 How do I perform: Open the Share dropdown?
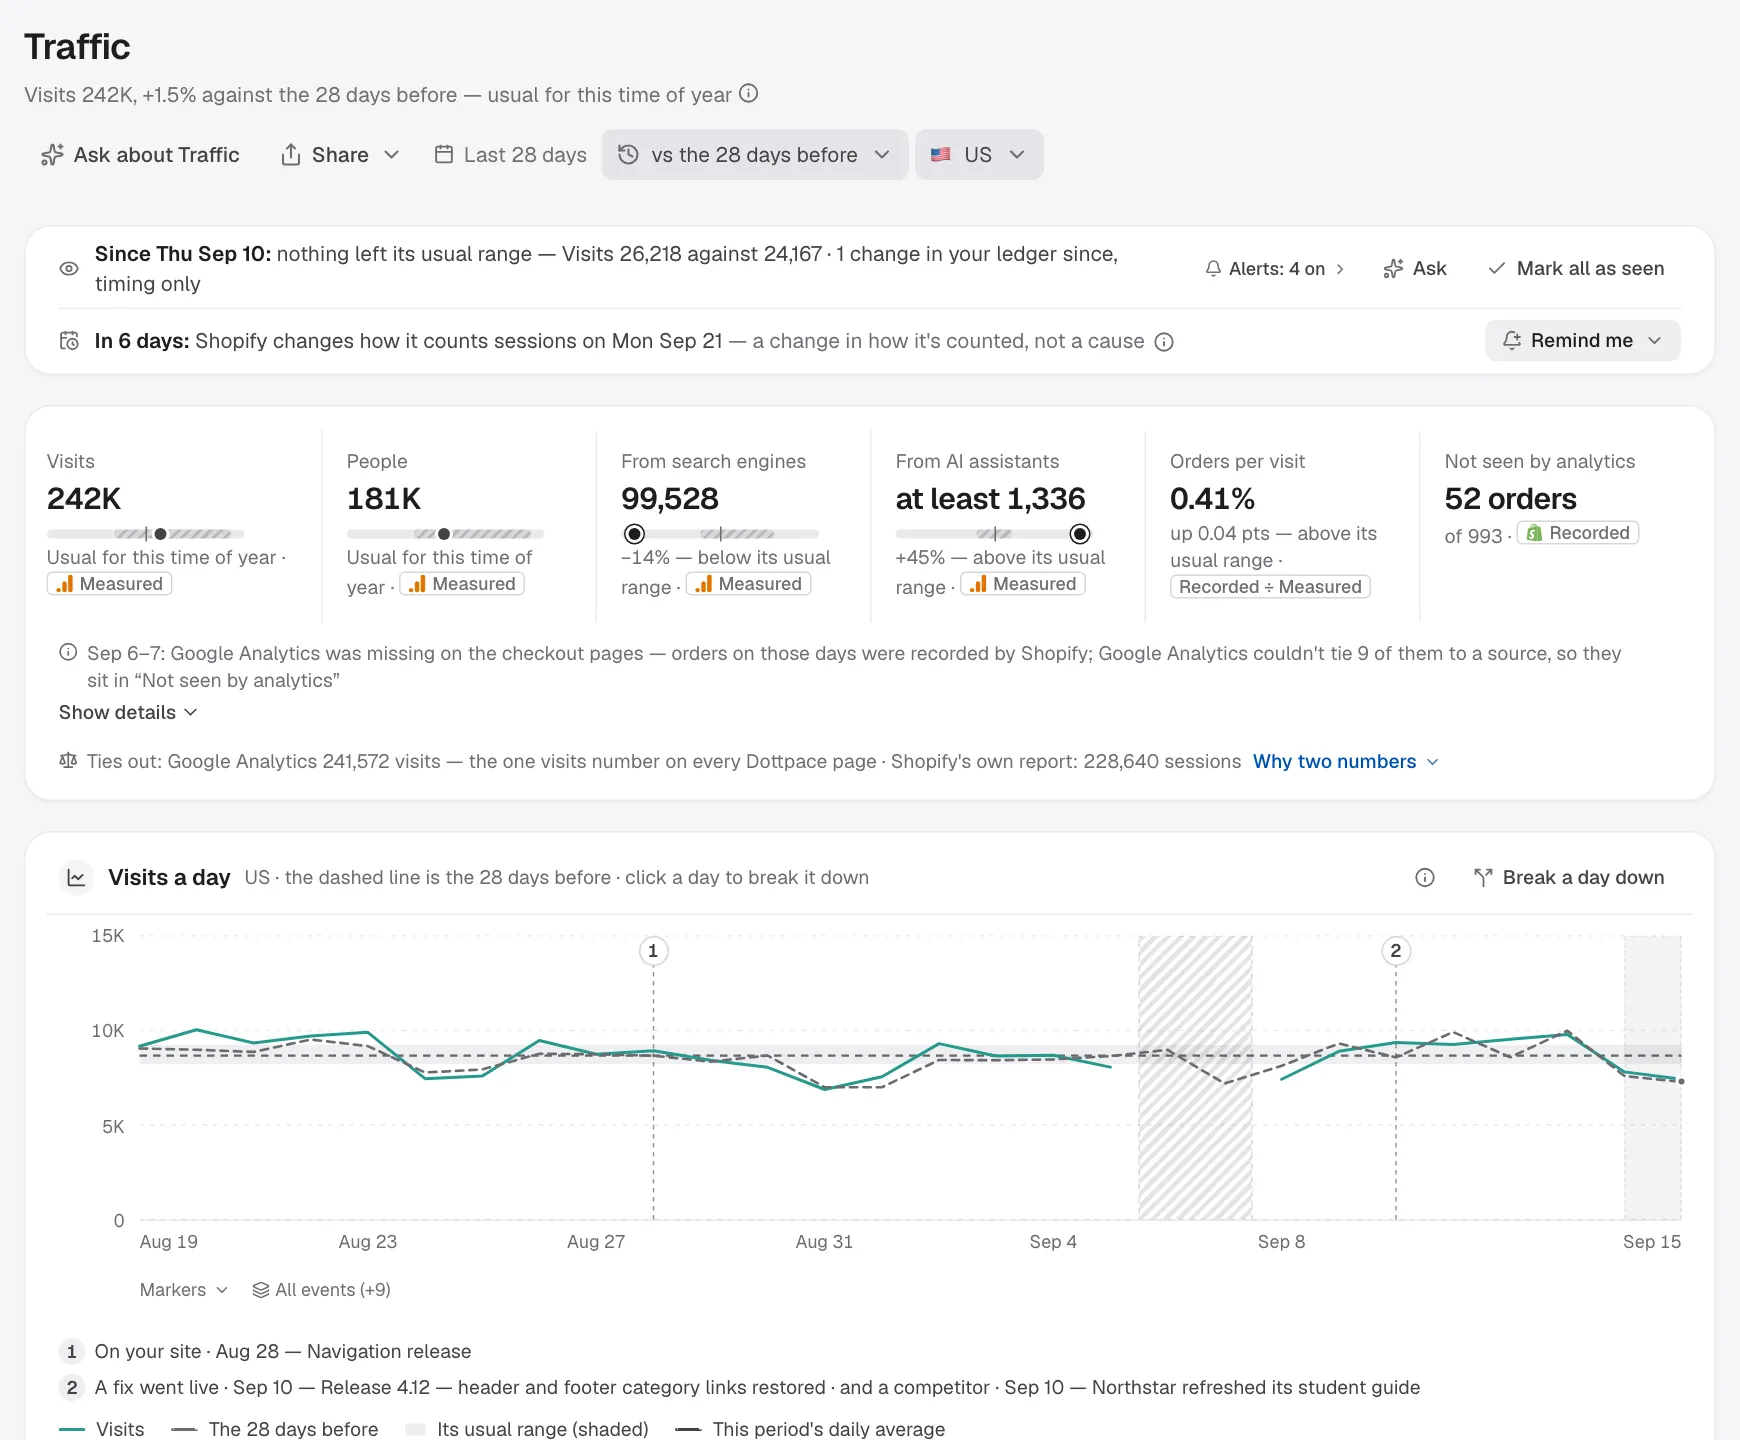click(340, 155)
